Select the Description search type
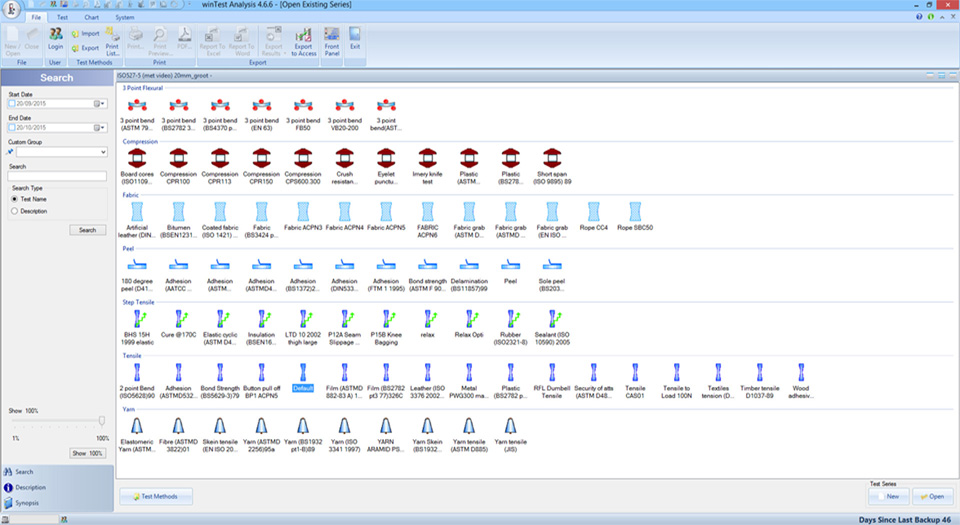Viewport: 960px width, 525px height. (x=15, y=211)
